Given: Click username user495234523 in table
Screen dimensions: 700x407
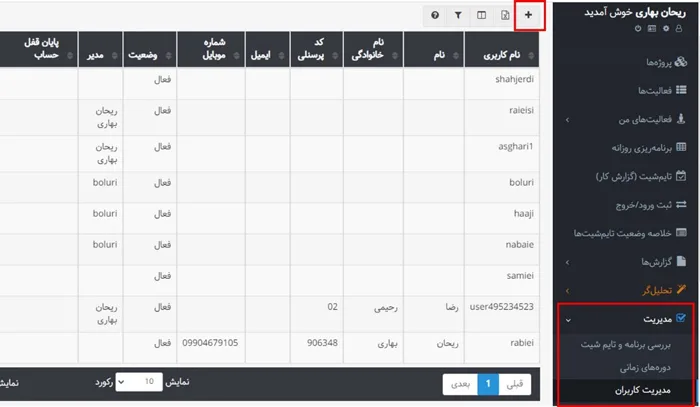Looking at the screenshot, I should (502, 307).
